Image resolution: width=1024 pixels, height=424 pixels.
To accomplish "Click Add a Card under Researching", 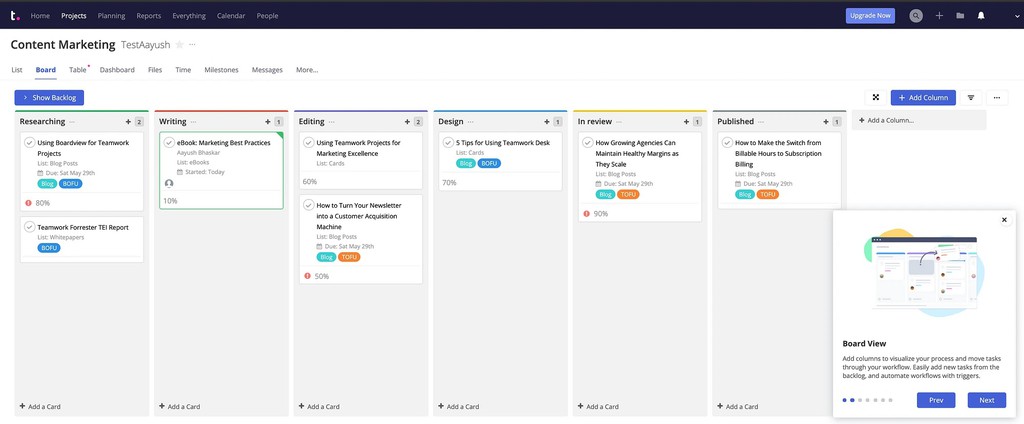I will (x=40, y=406).
